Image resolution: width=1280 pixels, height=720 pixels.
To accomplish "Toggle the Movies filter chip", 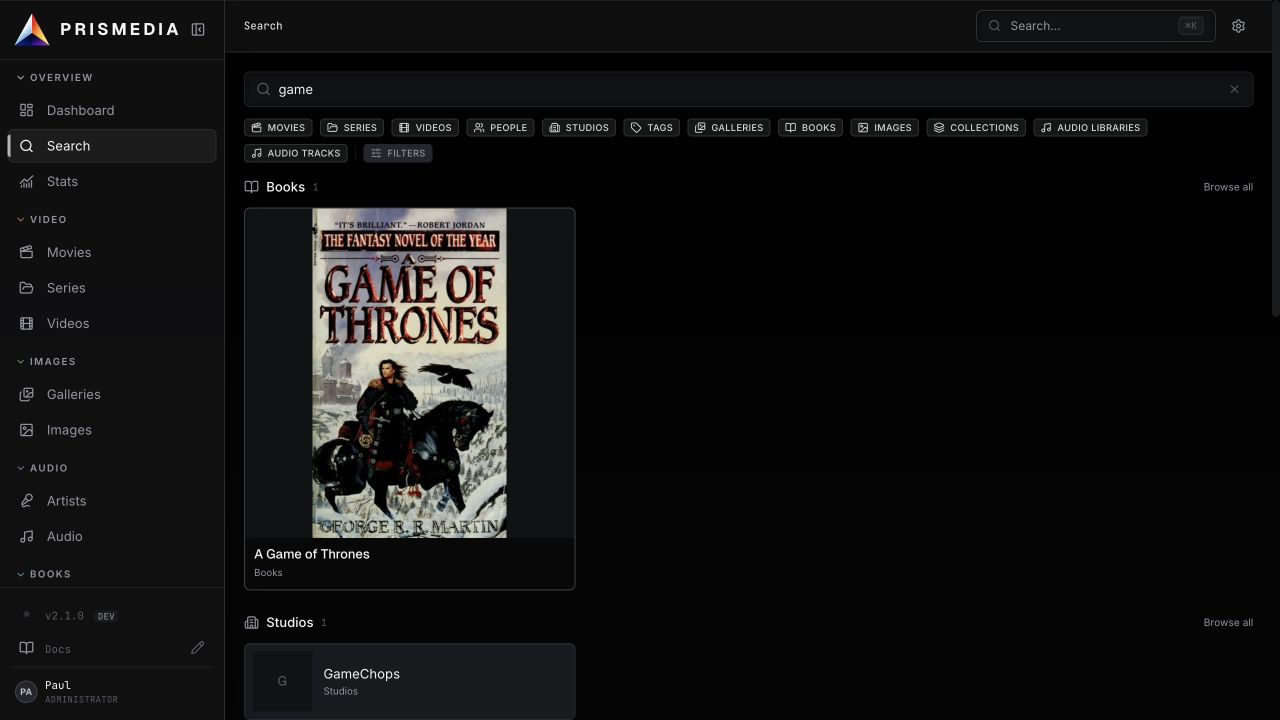I will (278, 127).
